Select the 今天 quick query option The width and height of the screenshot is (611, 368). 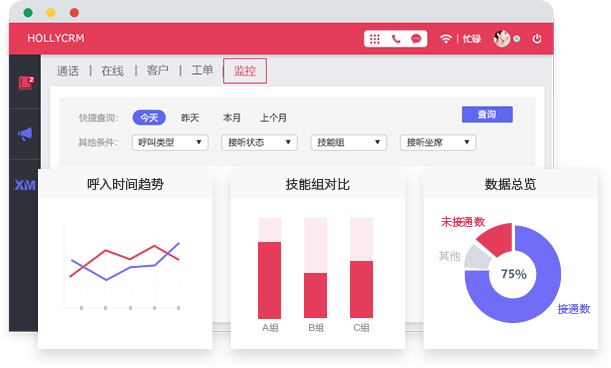(149, 118)
